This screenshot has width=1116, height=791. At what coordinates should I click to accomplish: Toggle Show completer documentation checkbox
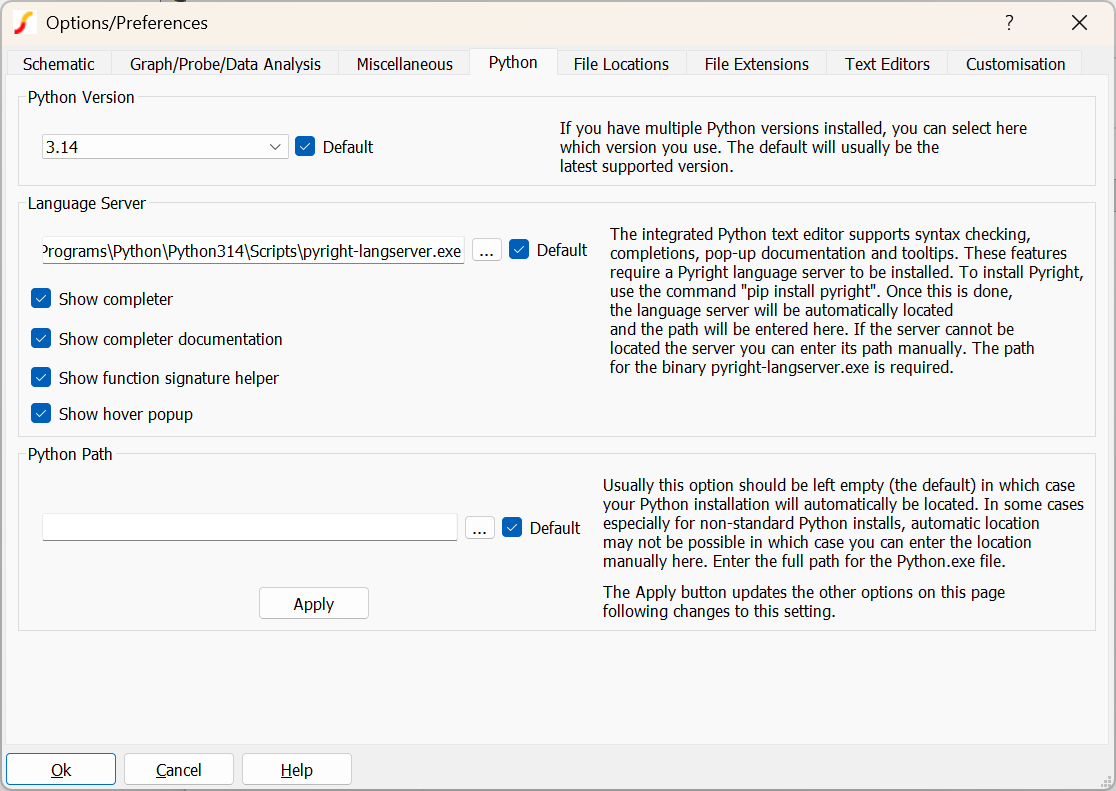pos(41,339)
